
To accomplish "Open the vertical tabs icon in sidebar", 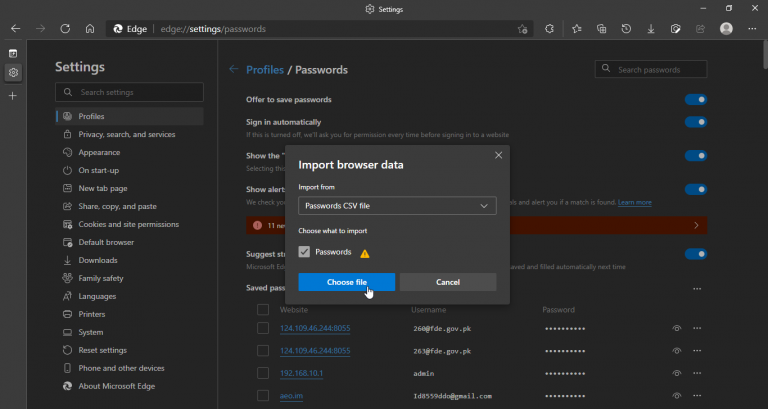I will click(13, 53).
